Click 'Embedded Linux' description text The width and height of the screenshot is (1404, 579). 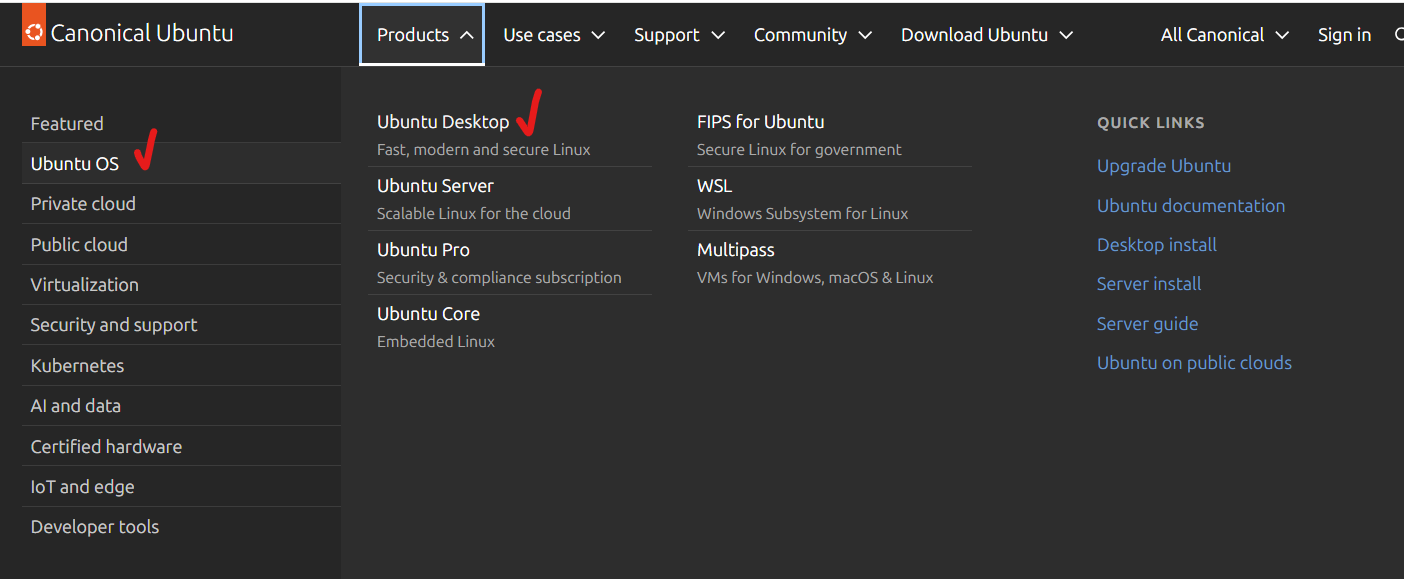(436, 342)
